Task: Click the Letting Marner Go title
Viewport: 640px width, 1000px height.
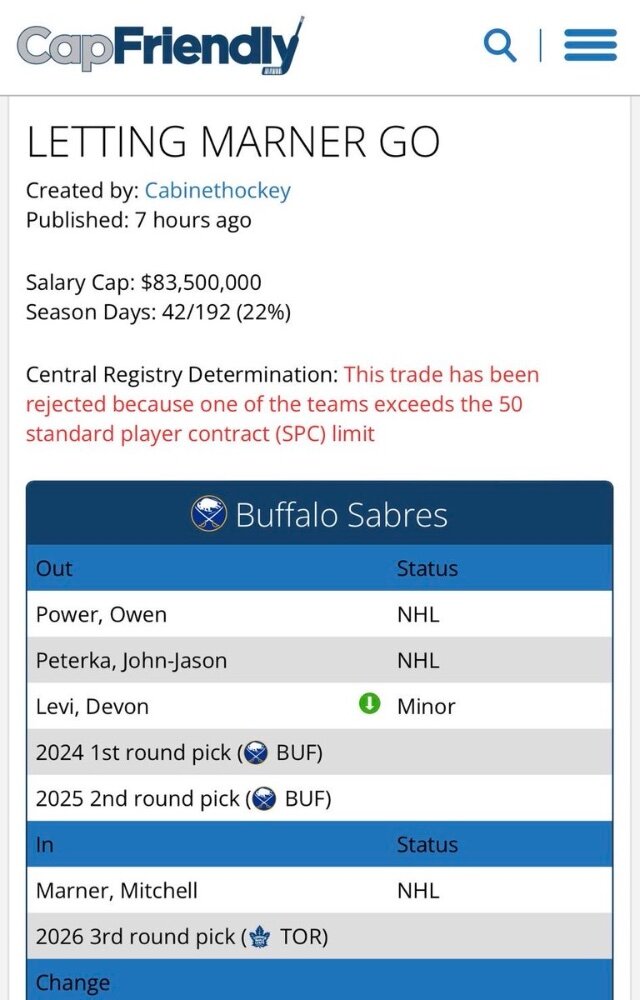Action: coord(233,142)
